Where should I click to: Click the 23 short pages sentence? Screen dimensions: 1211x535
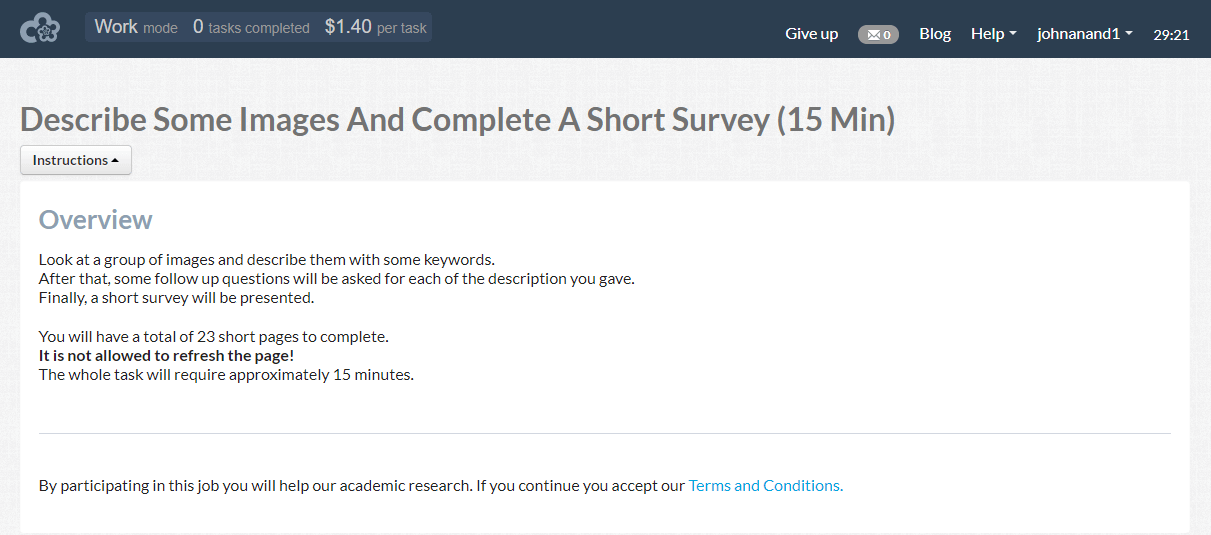click(214, 337)
